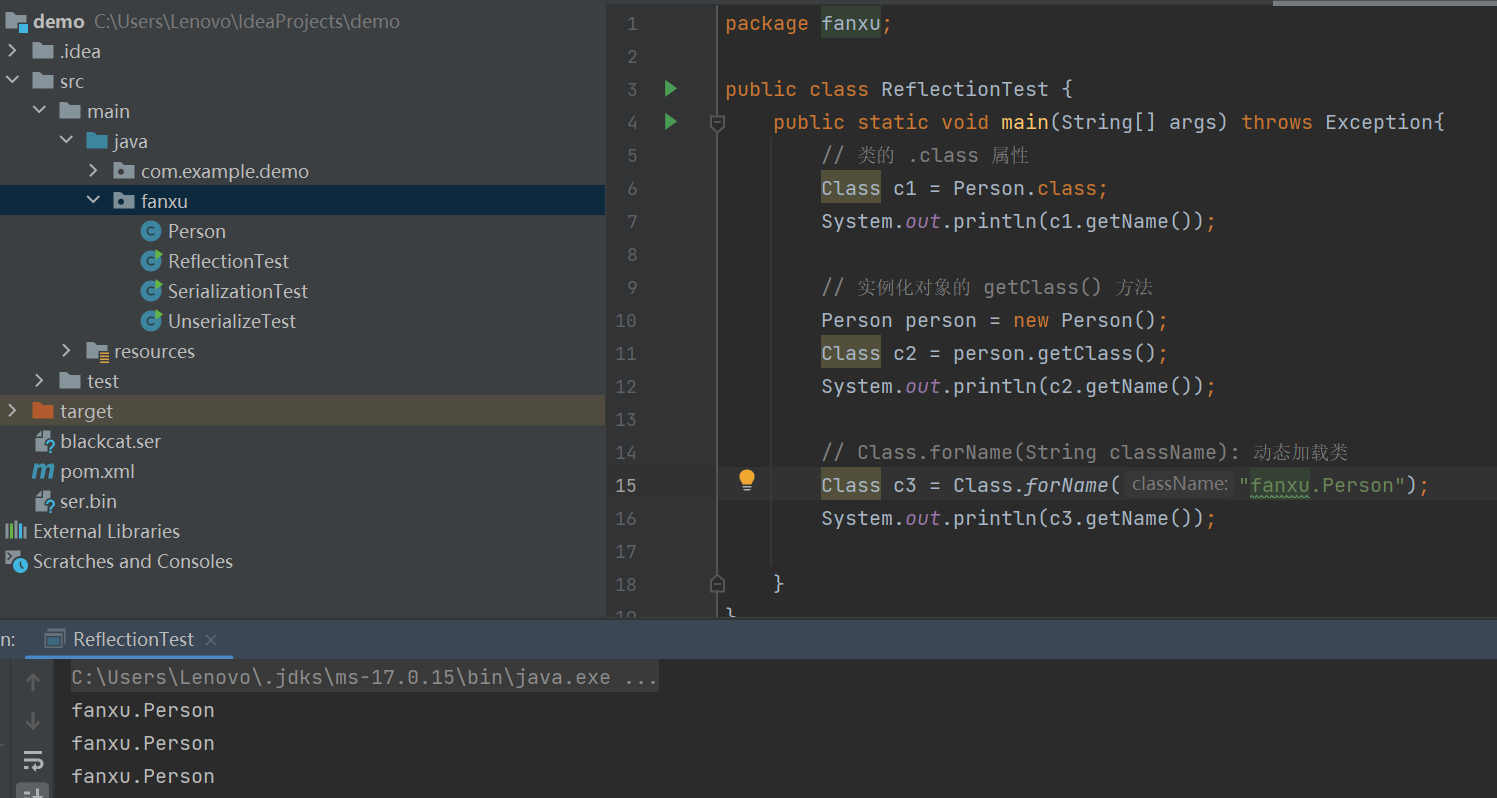The image size is (1497, 798).
Task: Collapse the fanxu package
Action: [93, 201]
